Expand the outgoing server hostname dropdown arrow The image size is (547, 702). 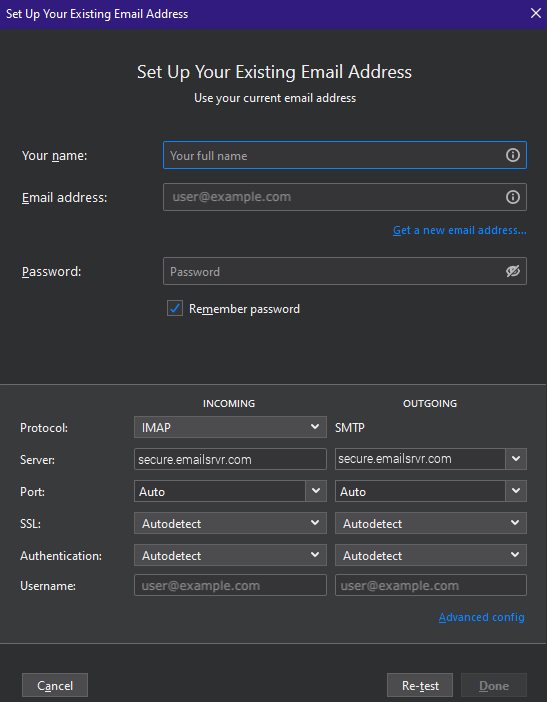[x=516, y=459]
